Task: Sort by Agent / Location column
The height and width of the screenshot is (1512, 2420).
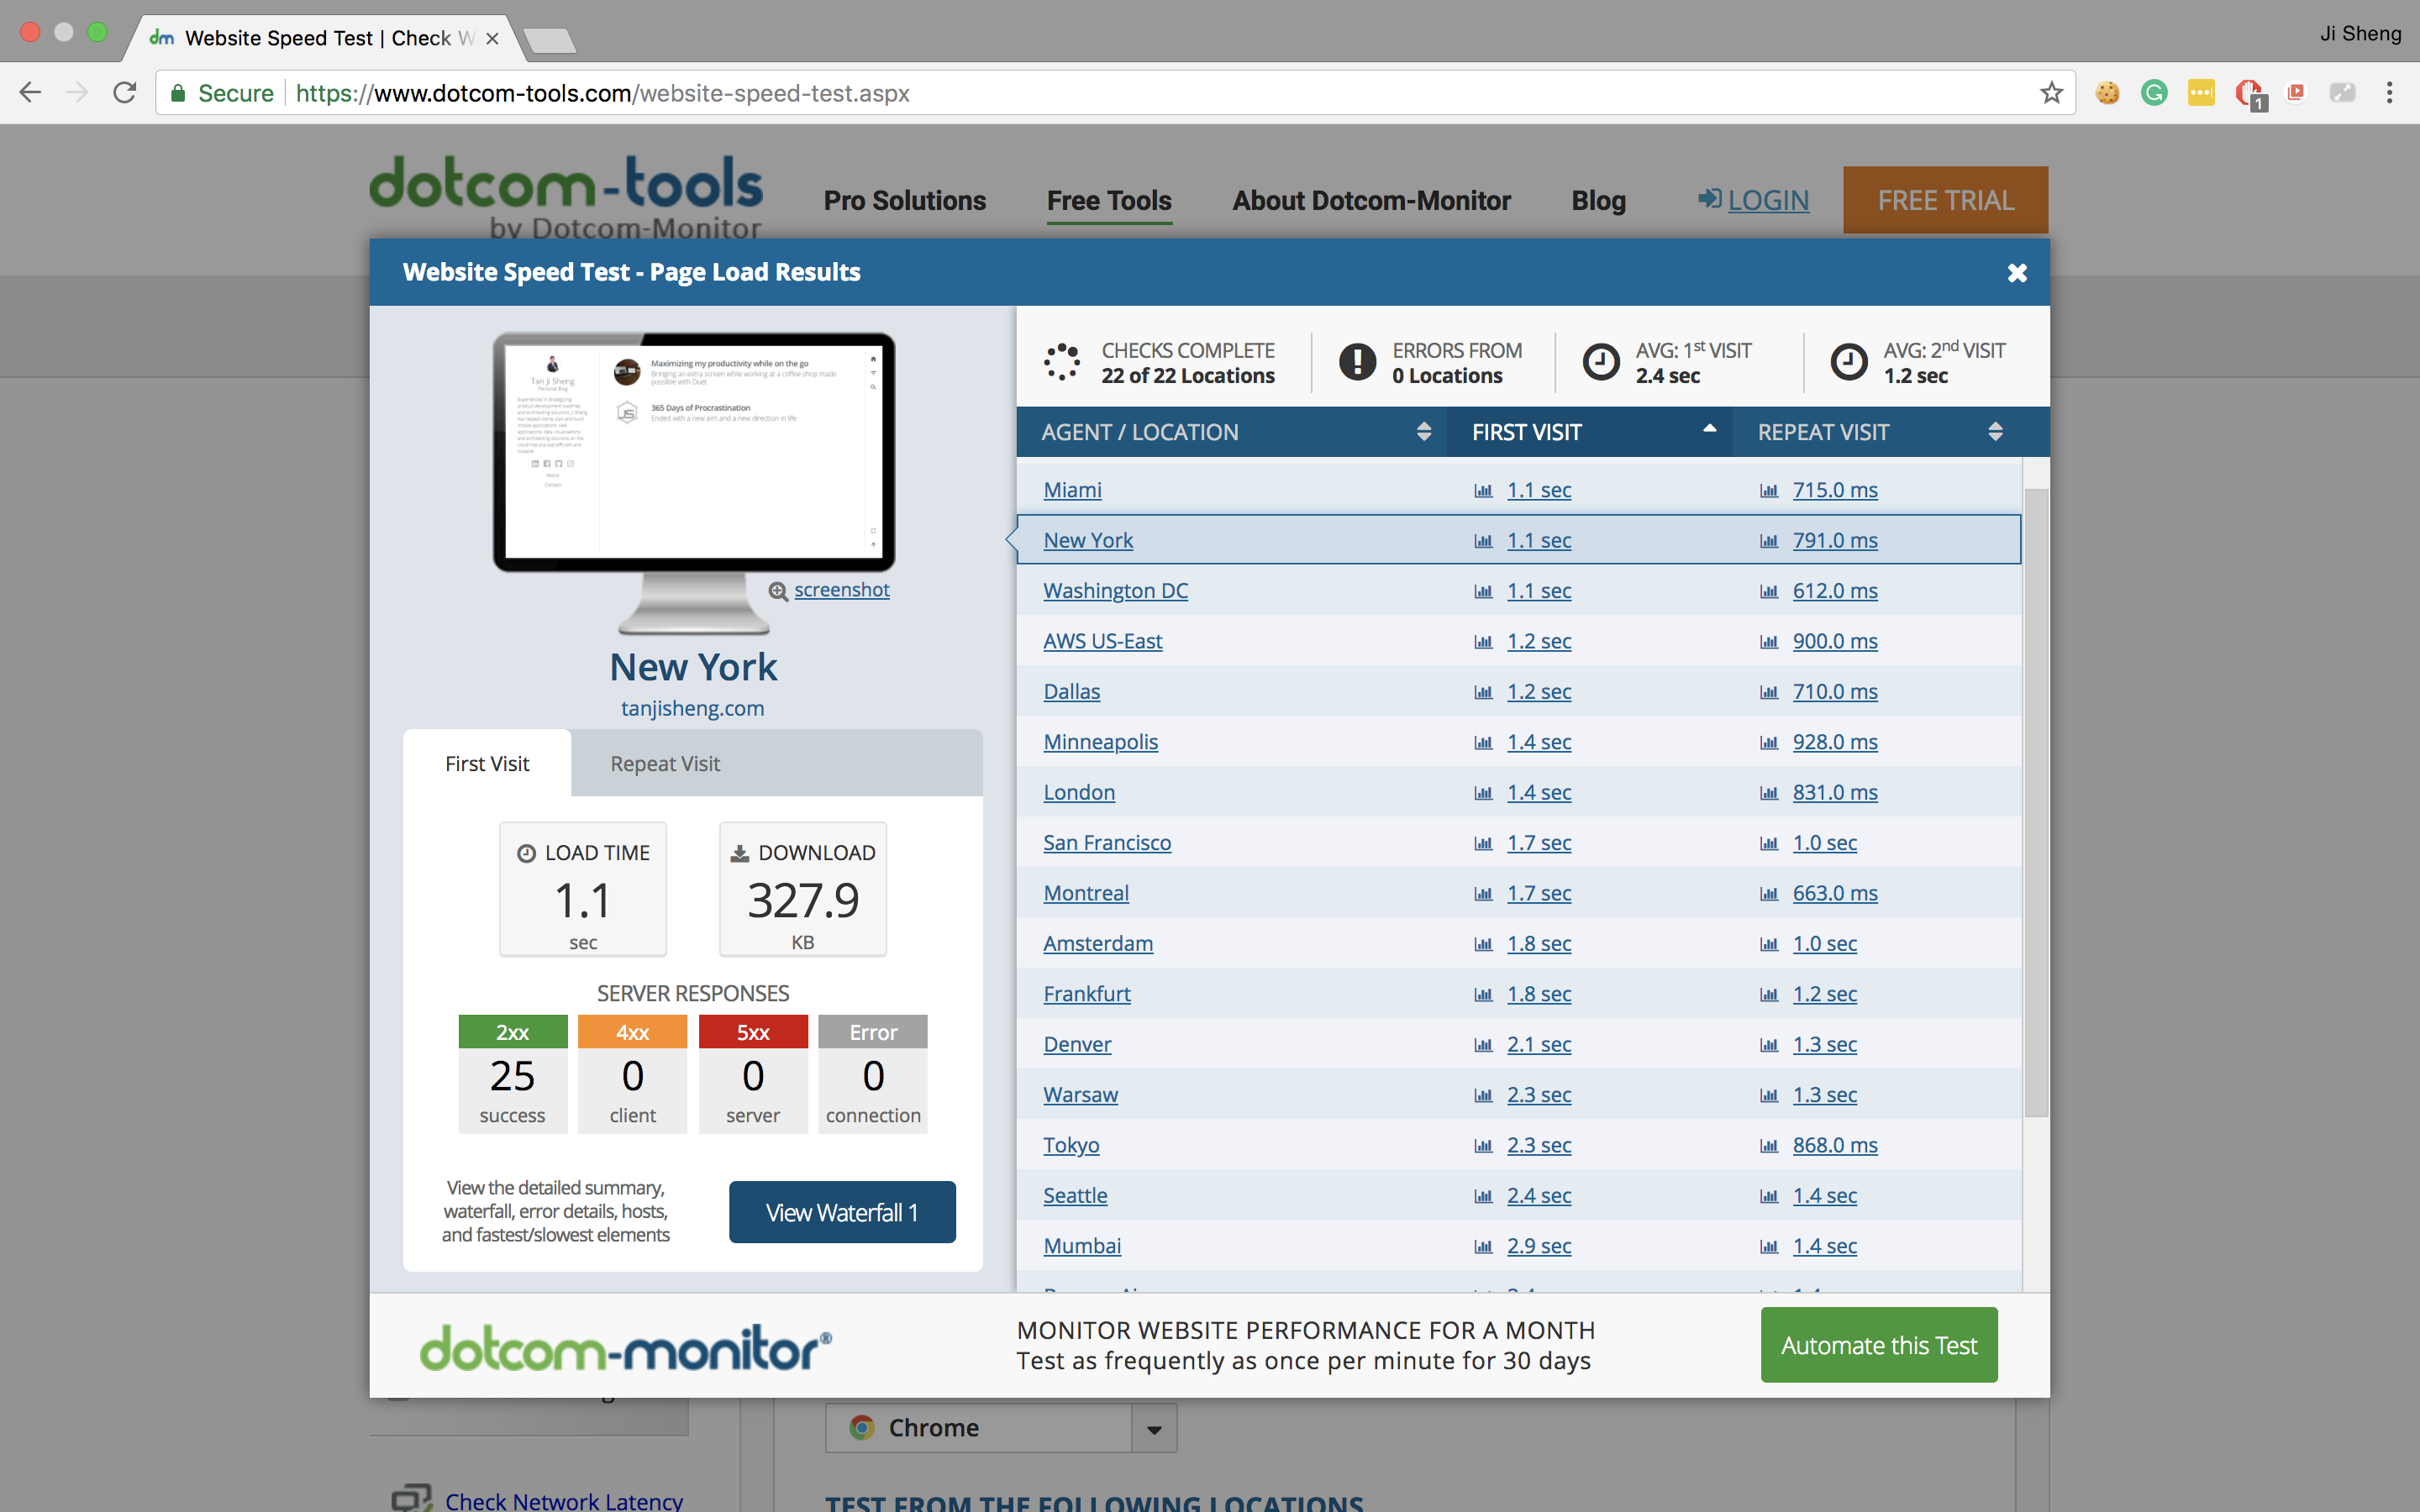Action: point(1231,432)
